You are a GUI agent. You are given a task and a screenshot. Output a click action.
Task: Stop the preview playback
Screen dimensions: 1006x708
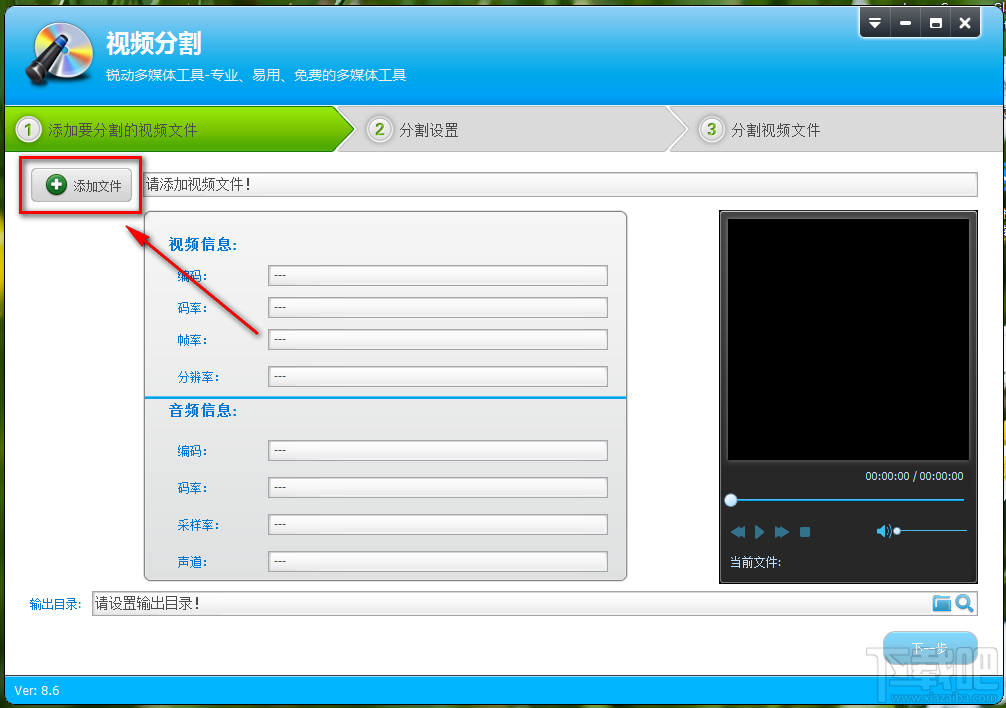pyautogui.click(x=805, y=532)
